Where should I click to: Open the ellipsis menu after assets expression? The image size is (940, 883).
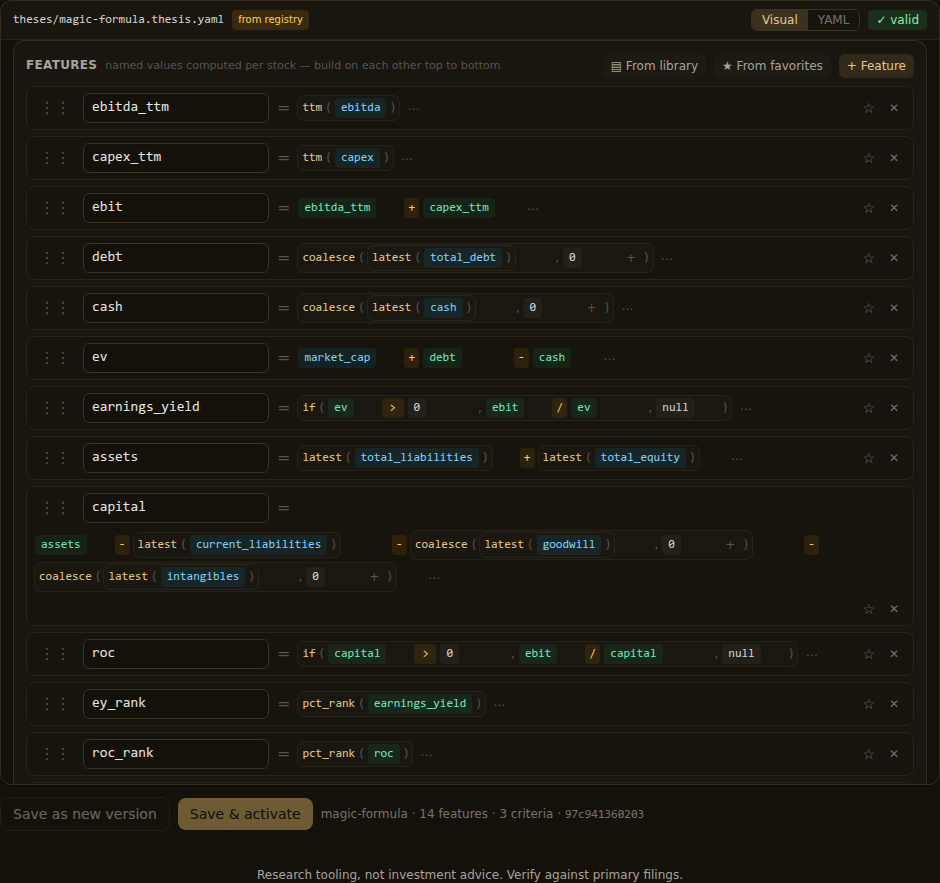737,459
